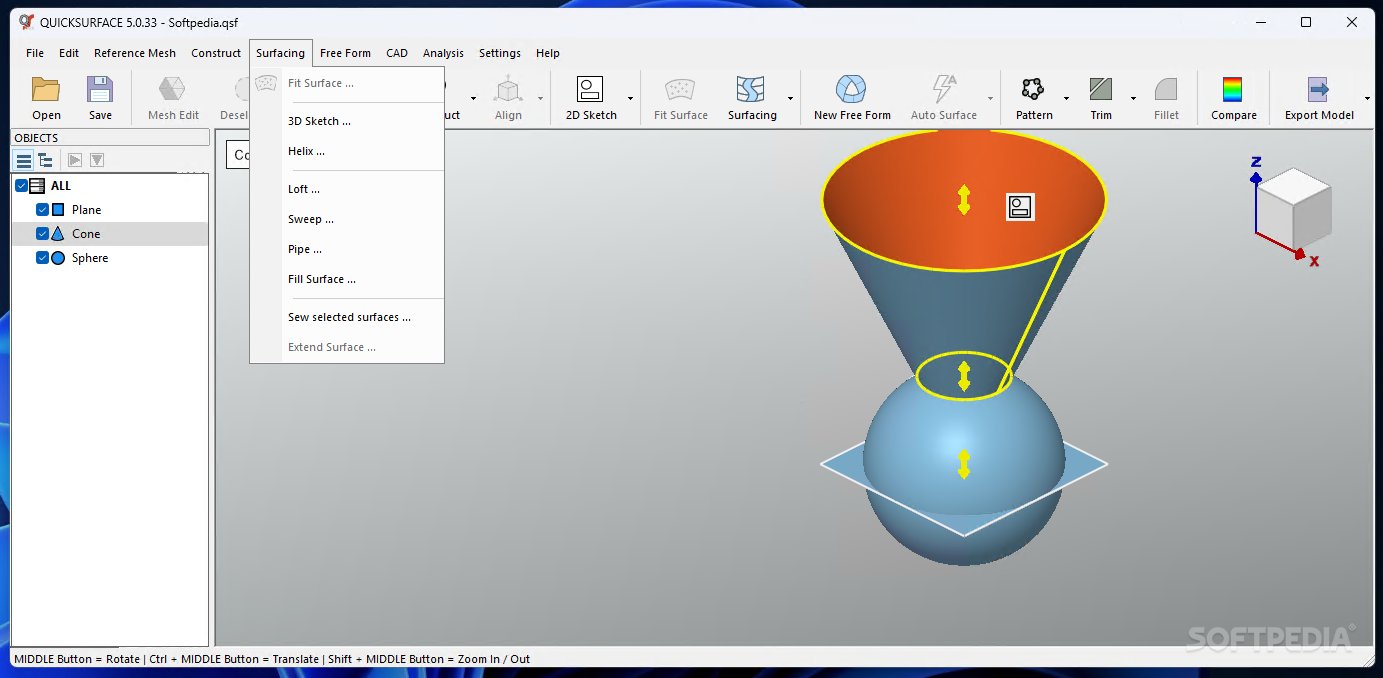Click the right-pointing arrow icon in Objects panel
The width and height of the screenshot is (1383, 678).
(75, 160)
